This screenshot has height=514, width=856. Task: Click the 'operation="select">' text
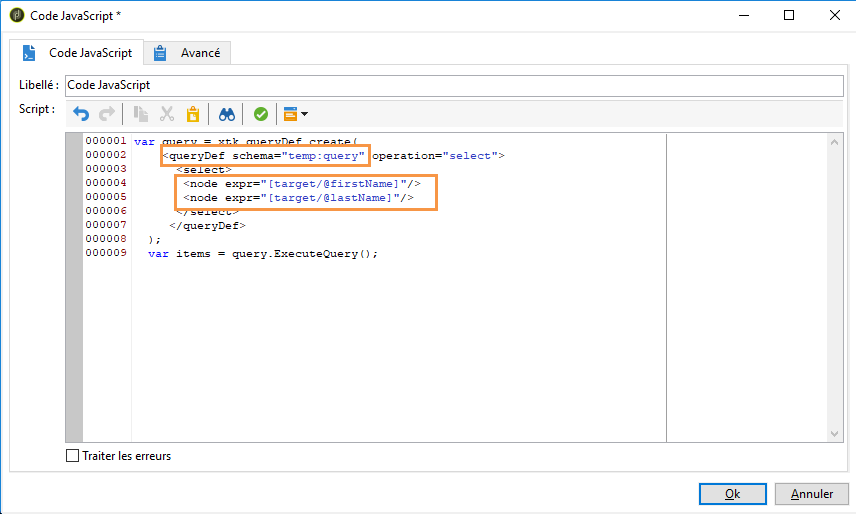pyautogui.click(x=438, y=156)
